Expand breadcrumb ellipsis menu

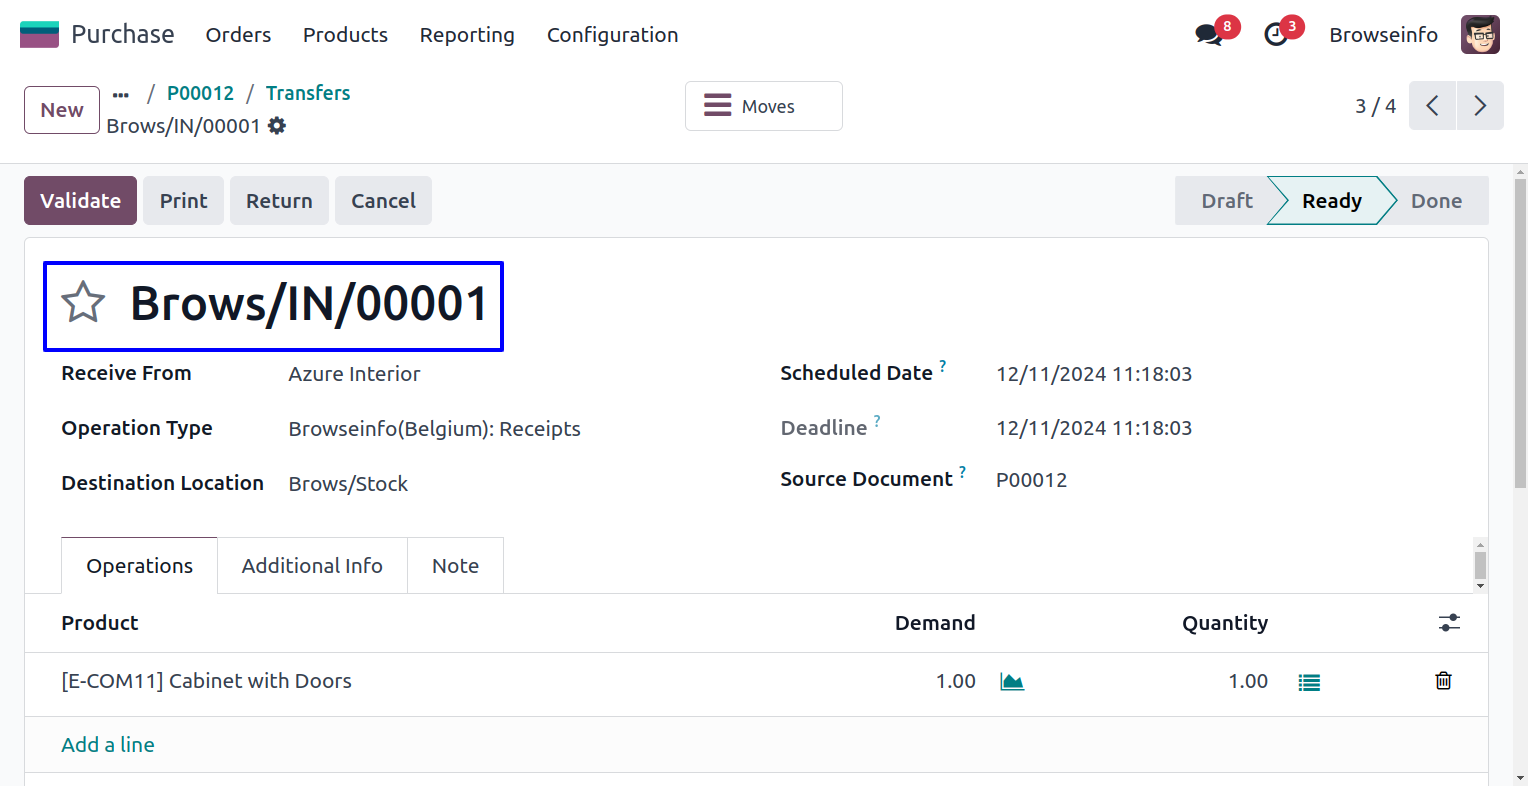click(x=121, y=95)
